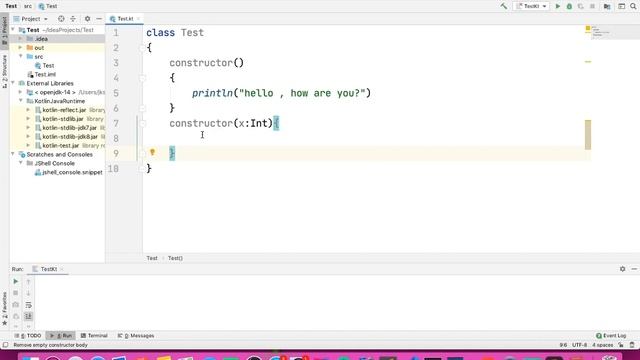Collapse the src folder

click(x=20, y=56)
